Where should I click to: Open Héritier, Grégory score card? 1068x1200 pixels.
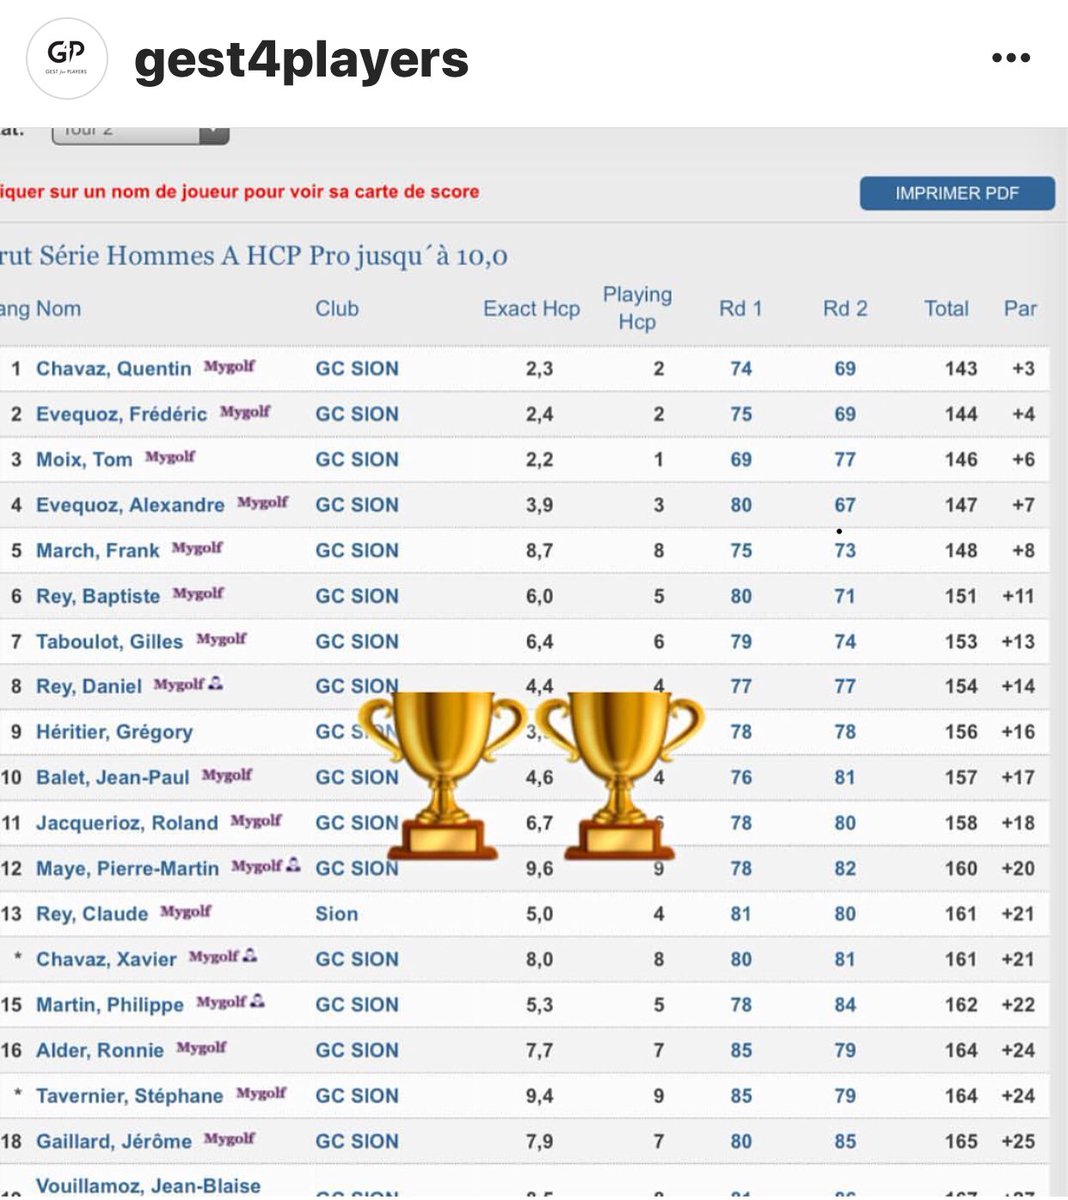(114, 732)
